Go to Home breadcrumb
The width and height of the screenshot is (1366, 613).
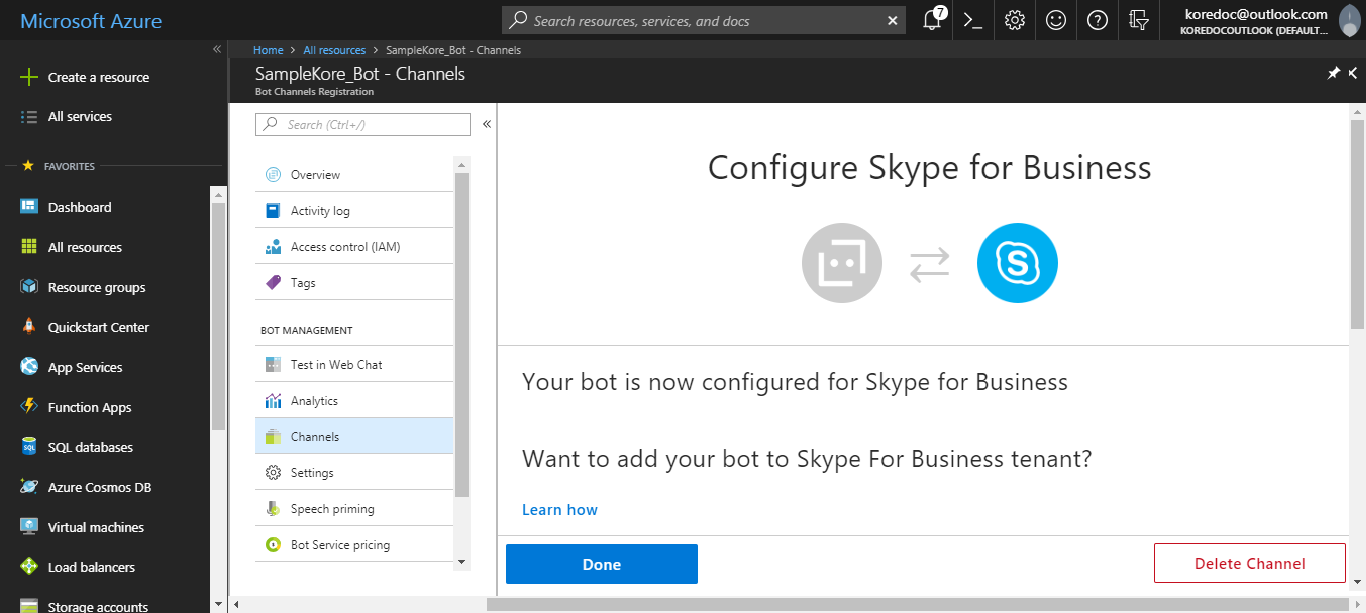pyautogui.click(x=268, y=50)
